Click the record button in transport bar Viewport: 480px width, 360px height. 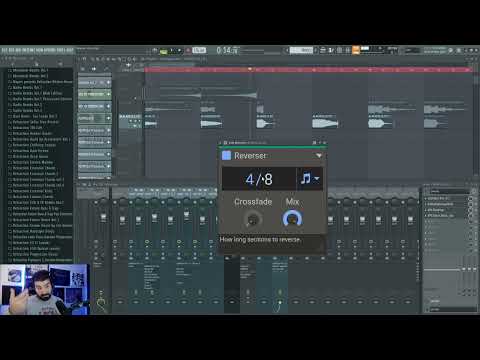pos(188,50)
